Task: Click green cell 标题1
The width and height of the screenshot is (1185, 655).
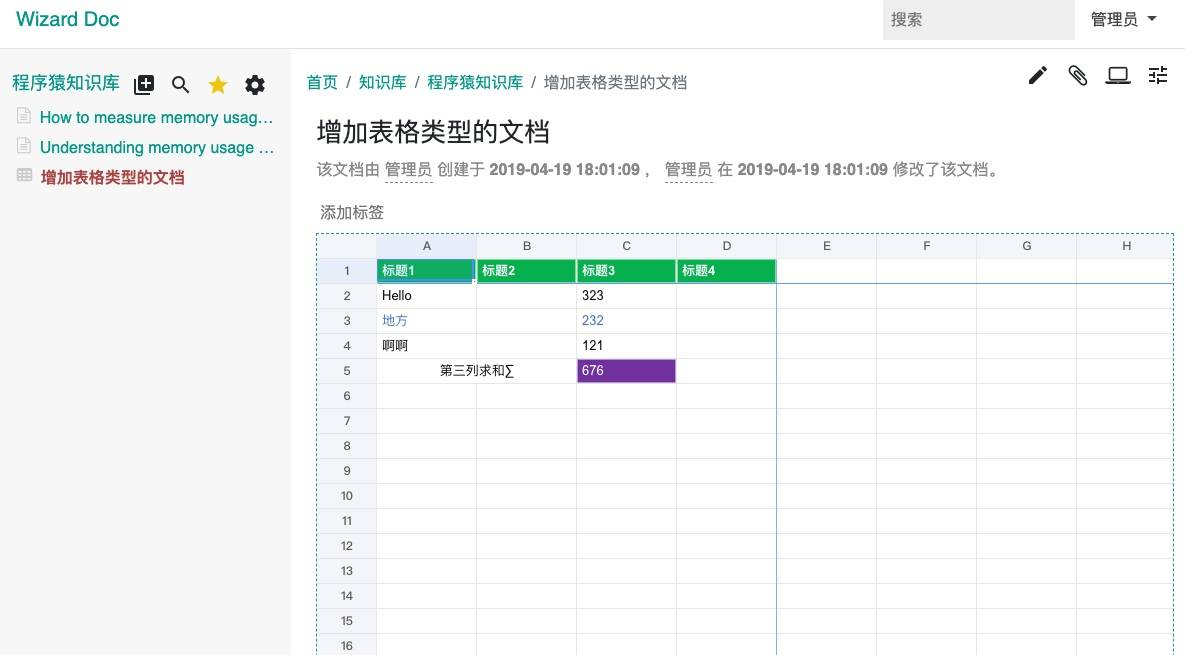Action: [x=426, y=270]
